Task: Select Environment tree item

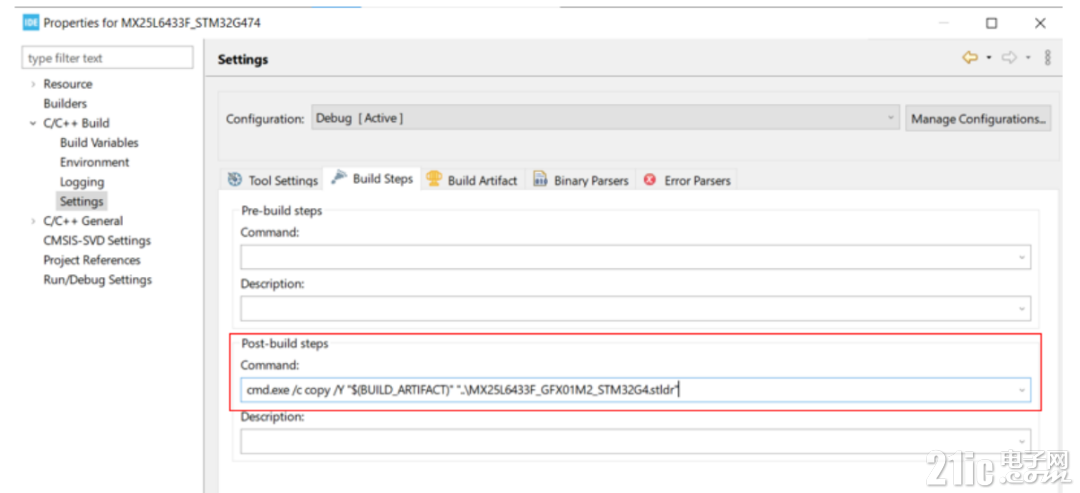Action: coord(94,162)
